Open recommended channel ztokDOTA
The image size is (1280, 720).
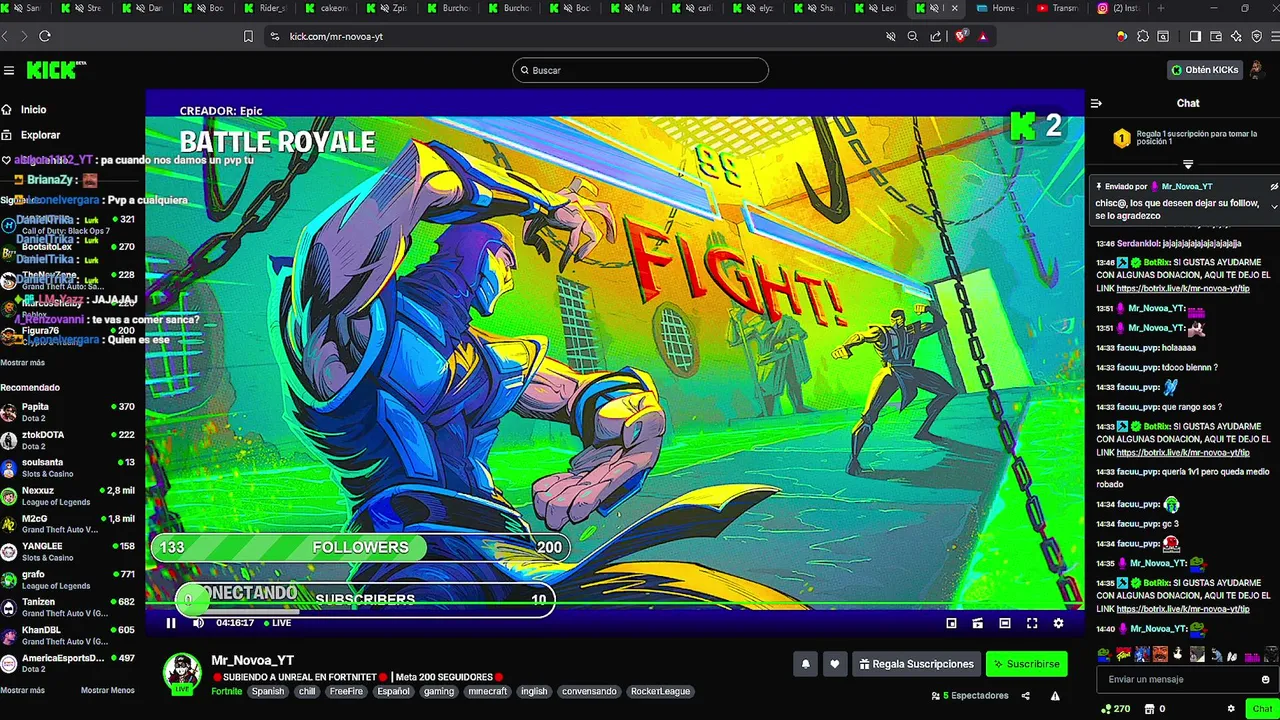[68, 440]
